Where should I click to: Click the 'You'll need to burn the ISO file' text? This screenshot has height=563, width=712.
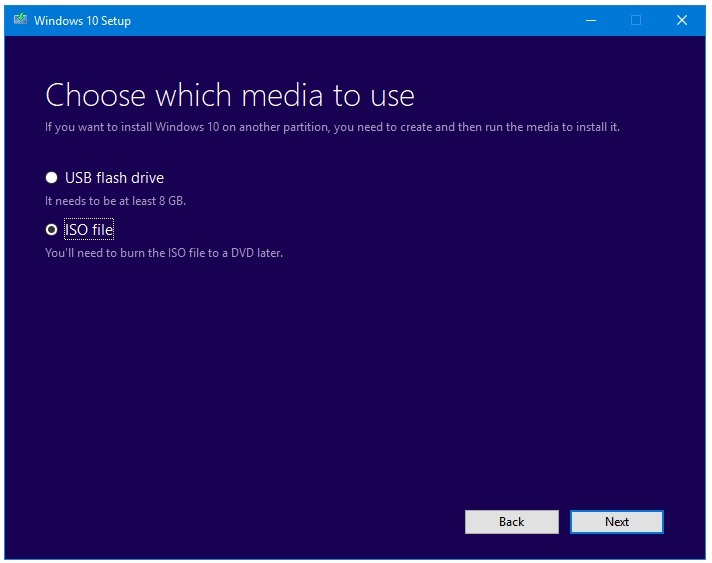[164, 253]
